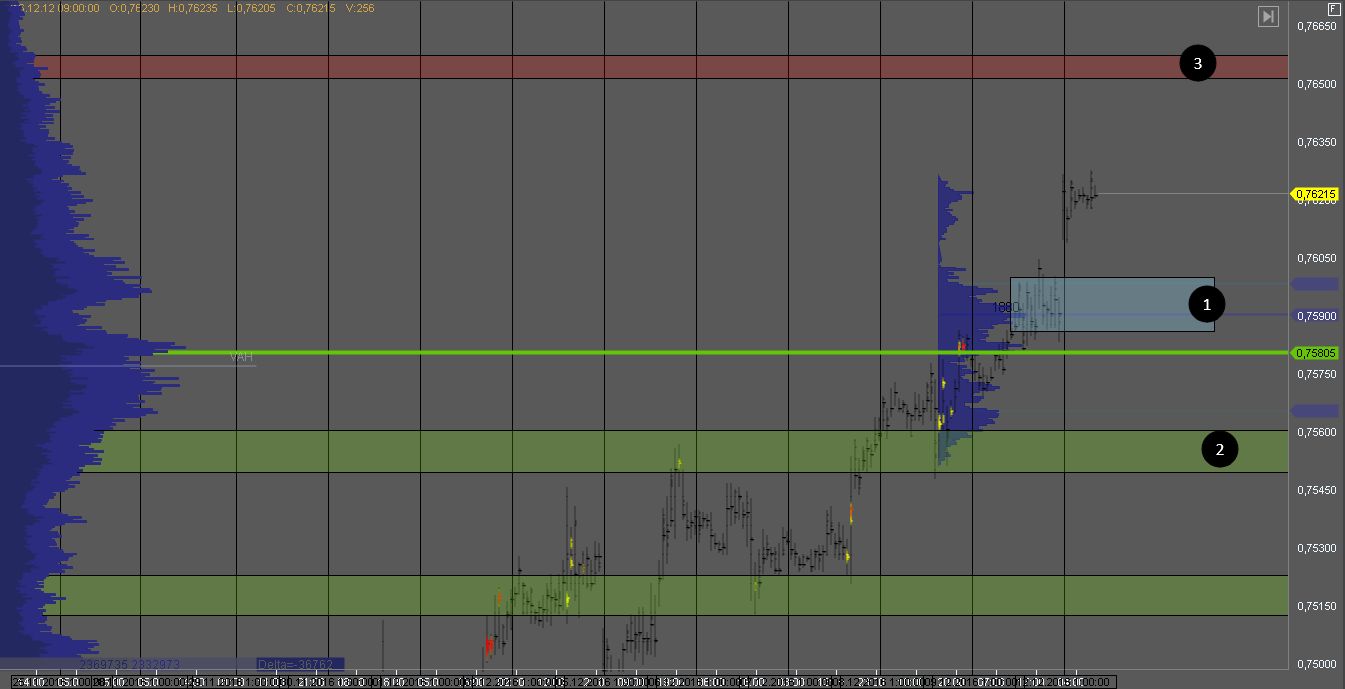Viewport: 1345px width, 689px height.
Task: Select the red resistance zone at the top
Action: pyautogui.click(x=650, y=67)
